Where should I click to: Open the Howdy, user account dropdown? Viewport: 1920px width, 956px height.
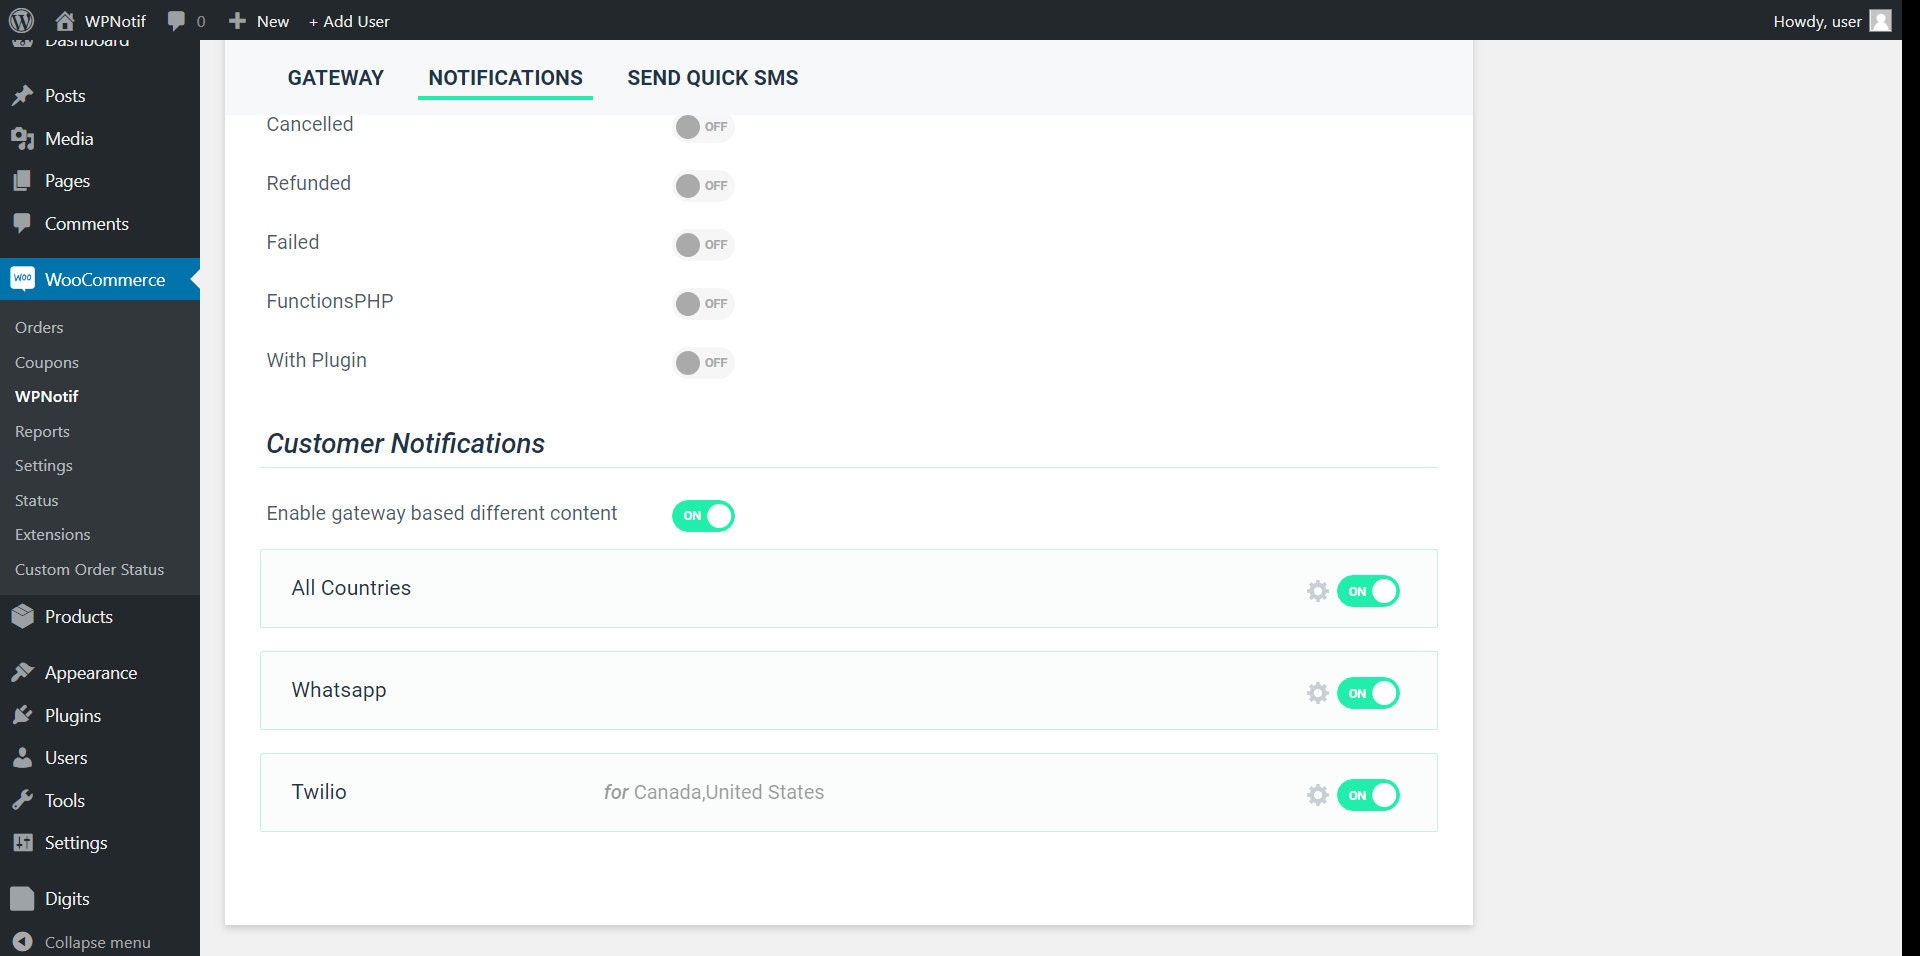tap(1817, 20)
